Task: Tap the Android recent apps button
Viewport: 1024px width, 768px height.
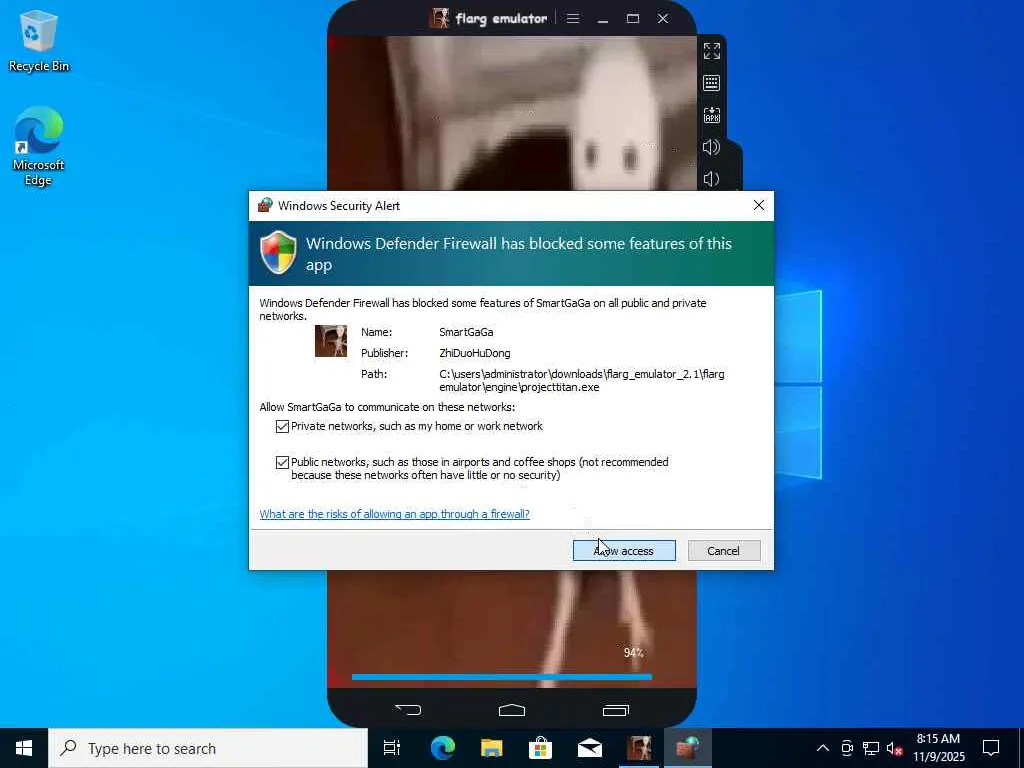Action: tap(615, 709)
